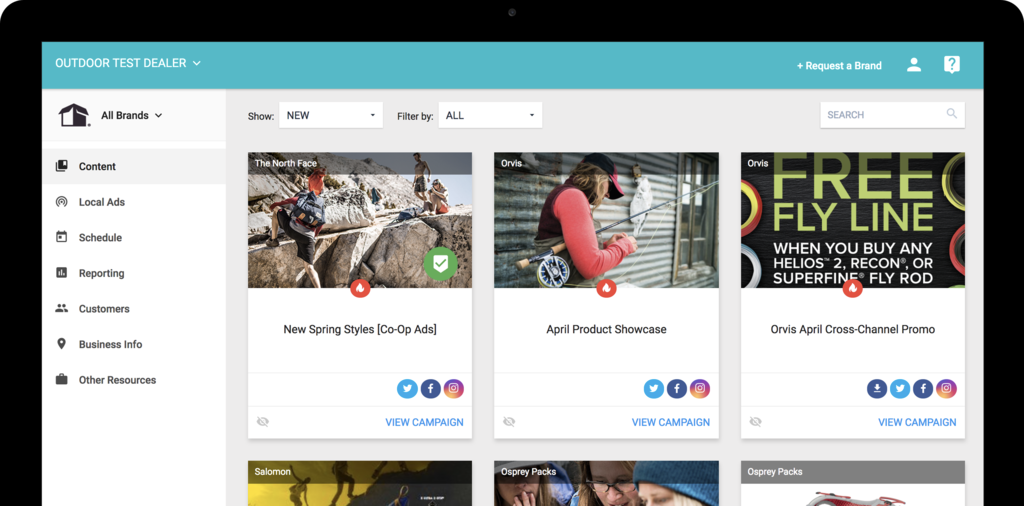
Task: Open the Customers section
Action: coord(134,309)
